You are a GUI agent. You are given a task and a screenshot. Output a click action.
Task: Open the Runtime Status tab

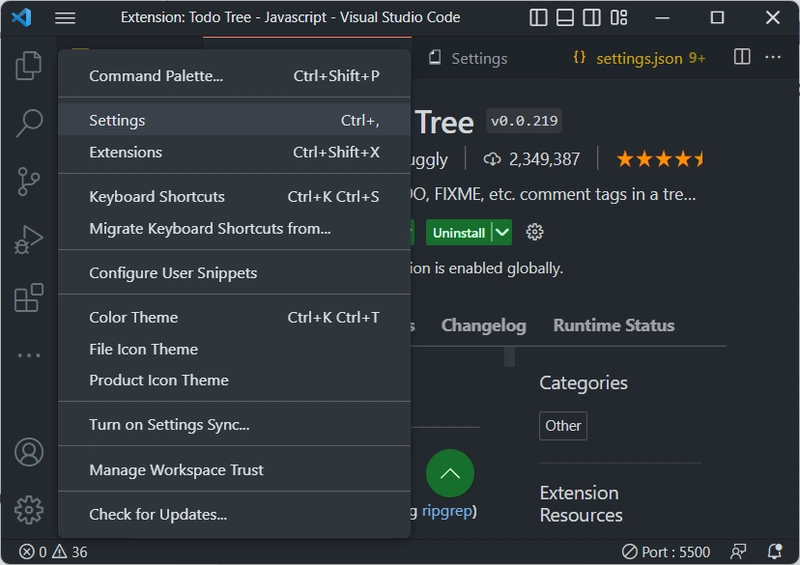click(614, 325)
